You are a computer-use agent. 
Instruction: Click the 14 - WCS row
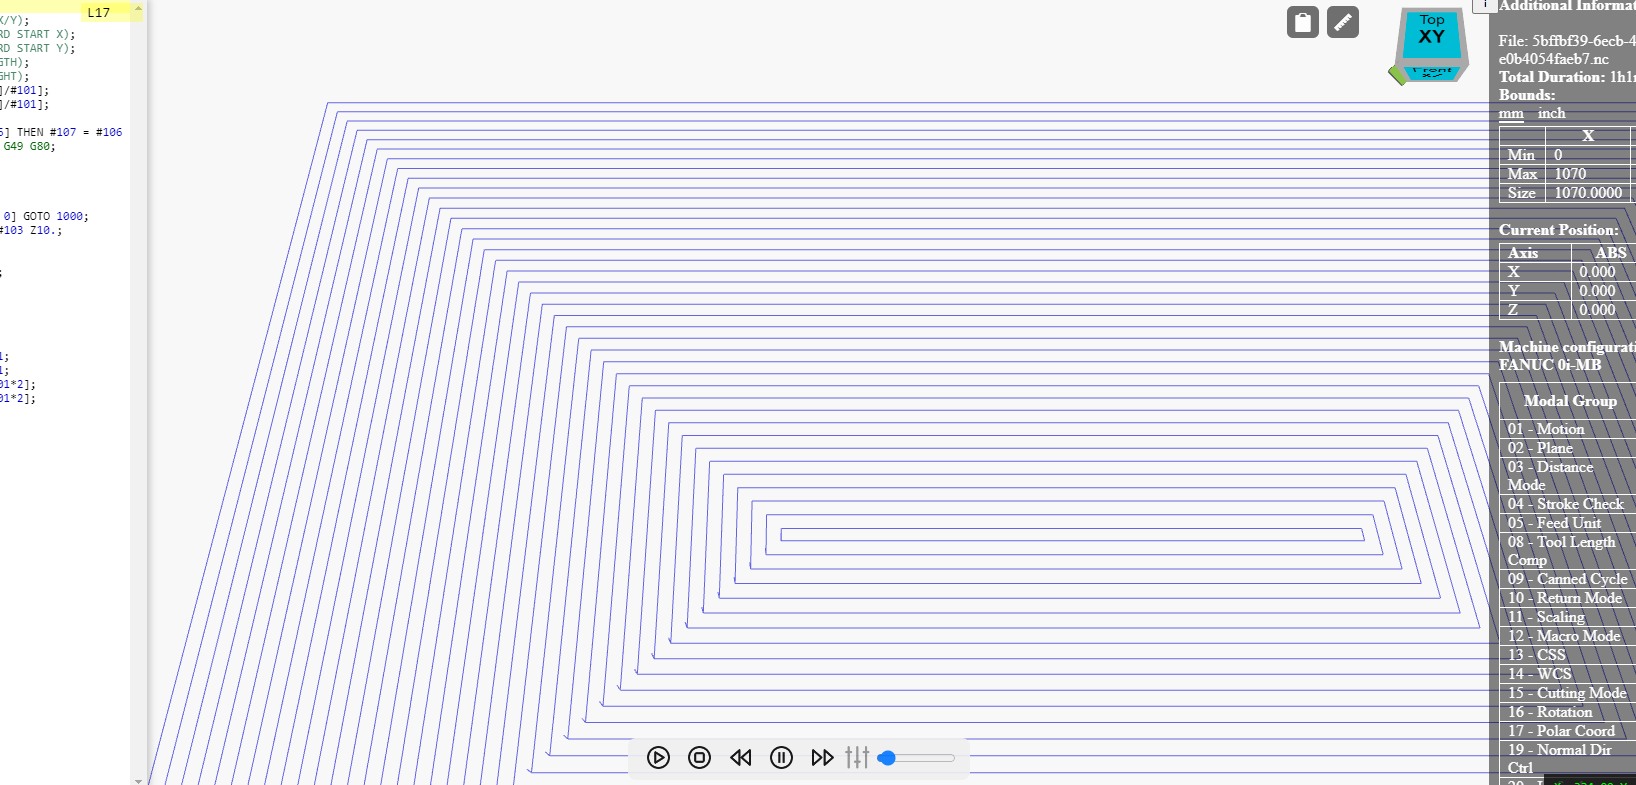pos(1568,674)
